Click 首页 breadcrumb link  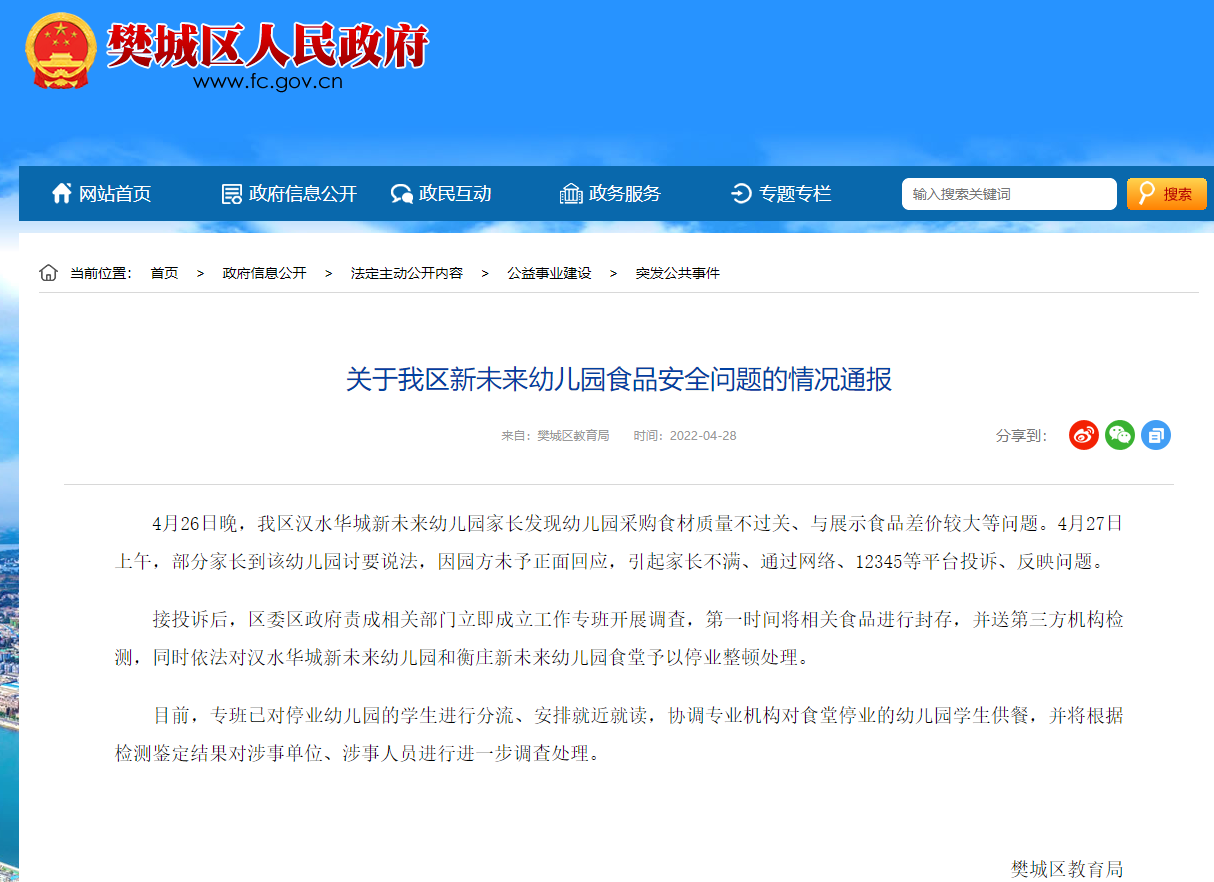pyautogui.click(x=164, y=273)
